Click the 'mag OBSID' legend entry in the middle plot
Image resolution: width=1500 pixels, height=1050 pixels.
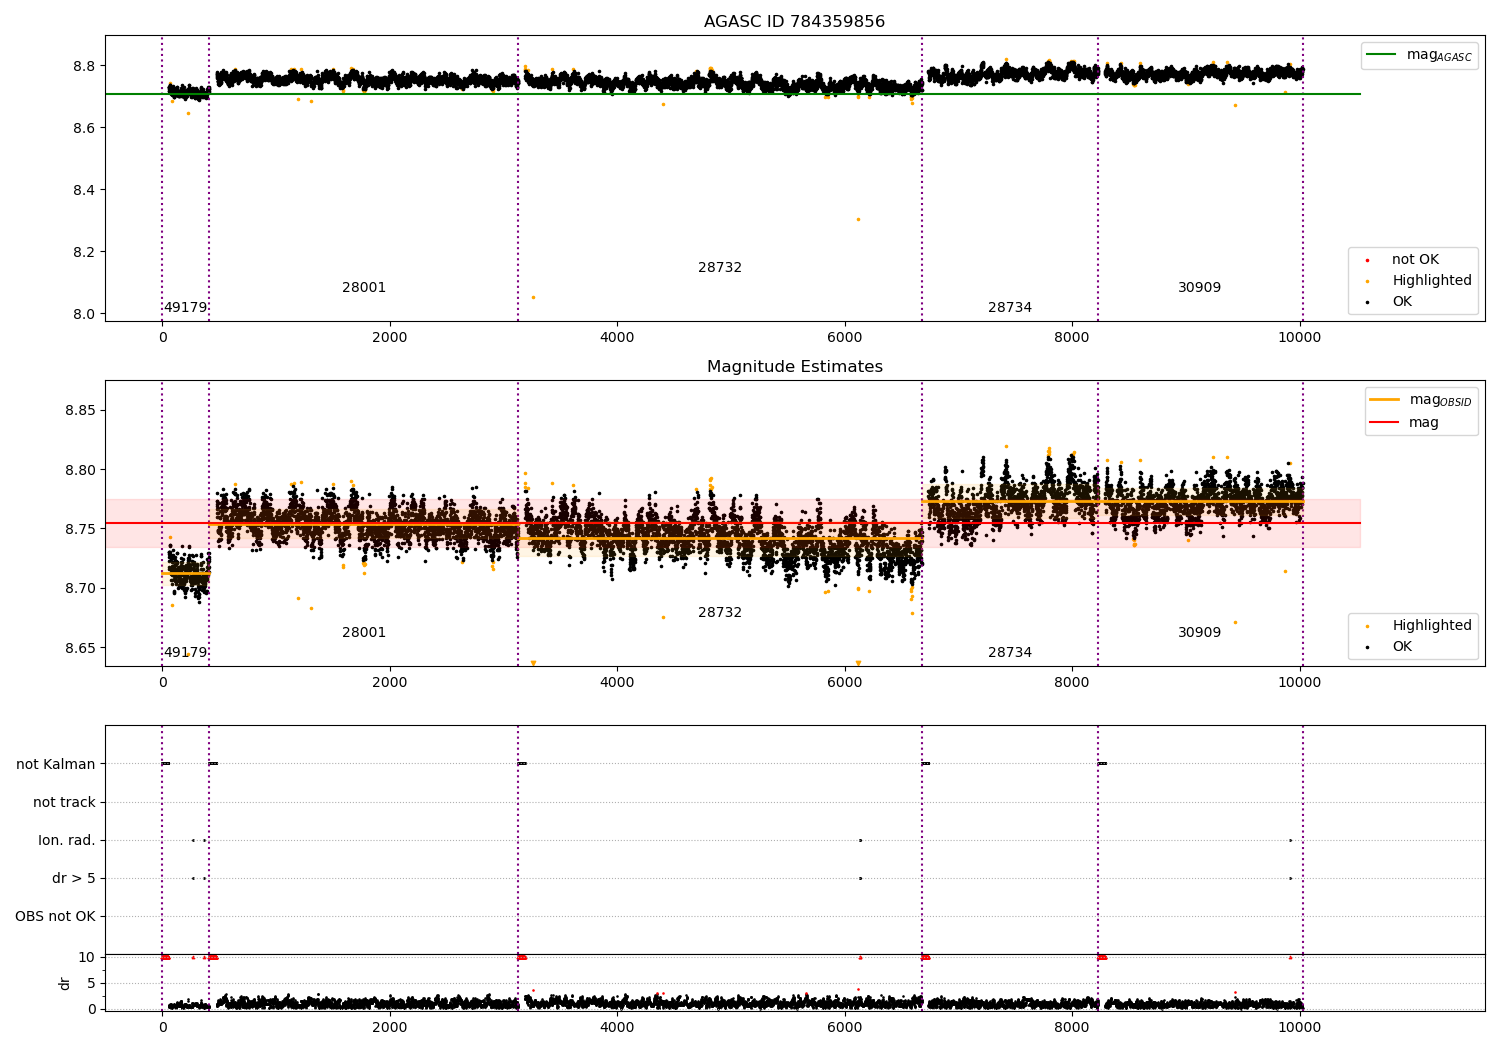[1420, 400]
